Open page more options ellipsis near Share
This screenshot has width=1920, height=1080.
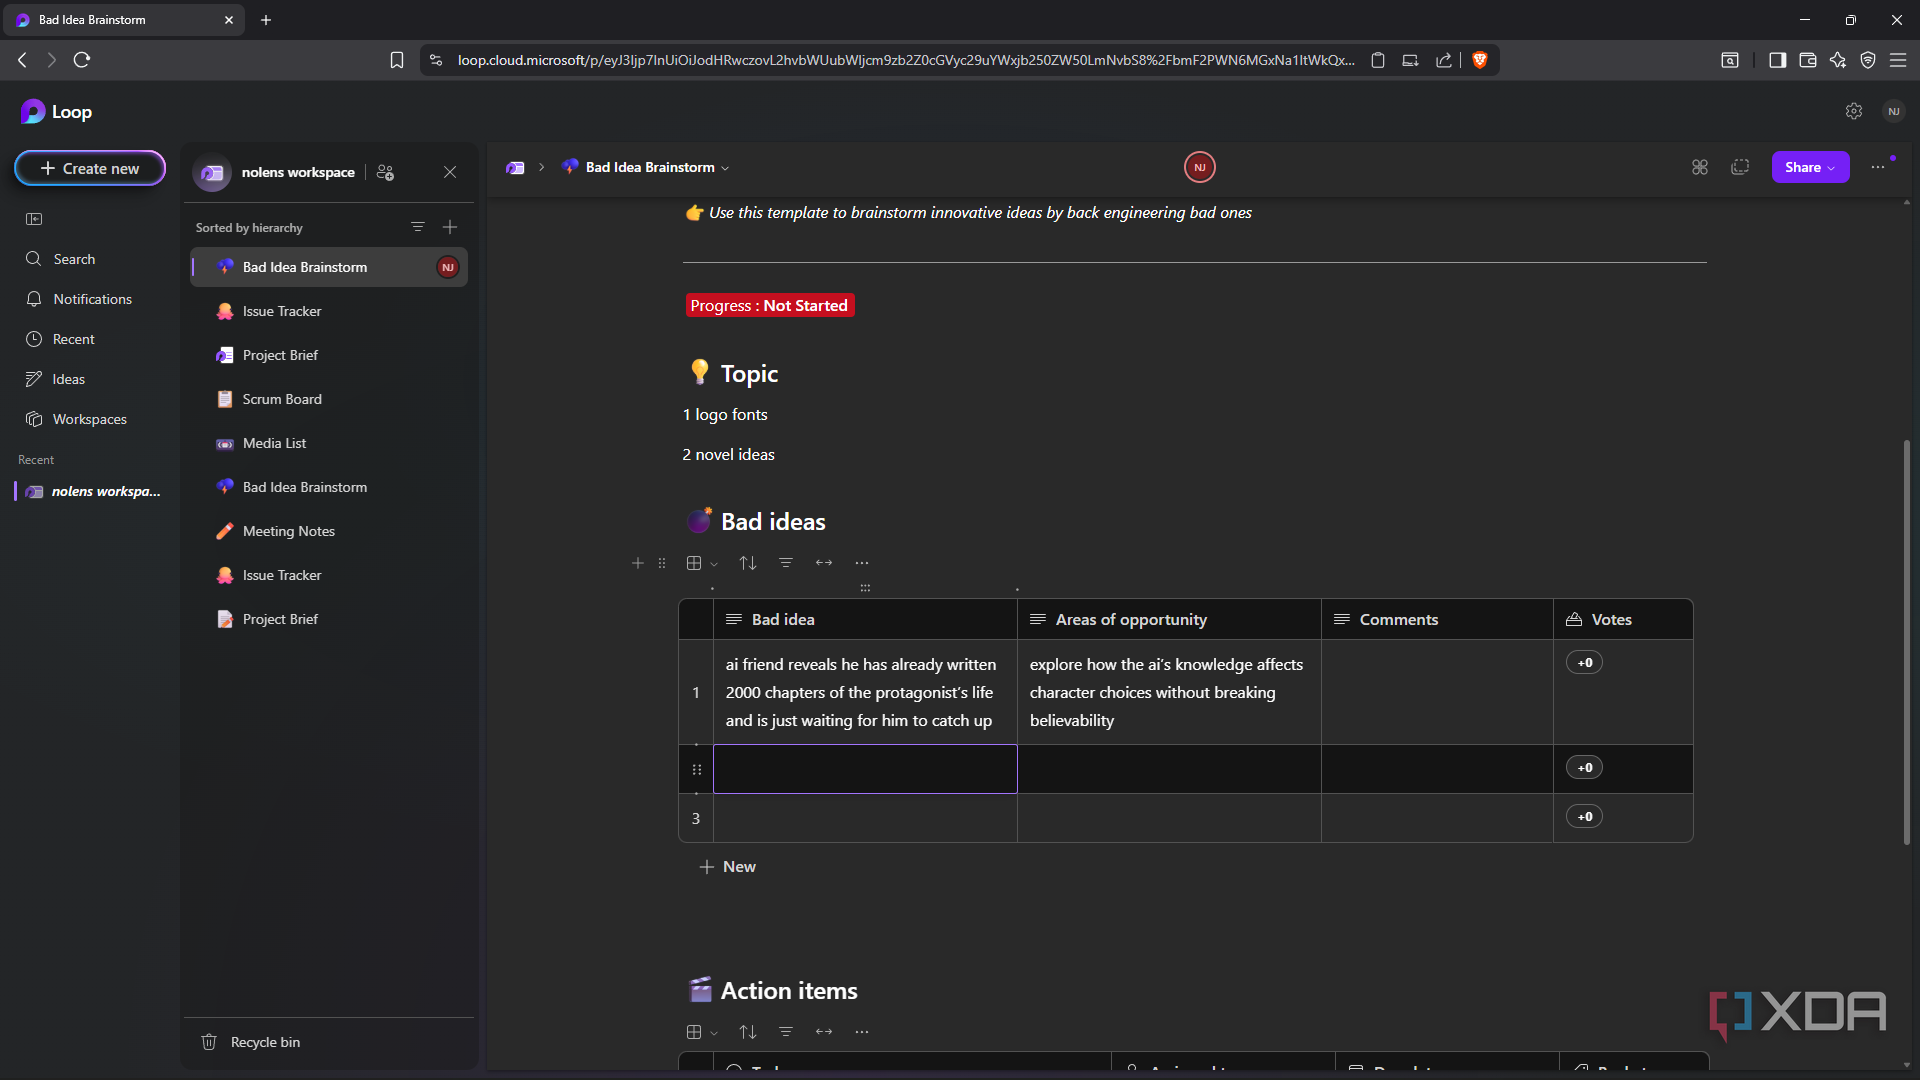point(1878,167)
